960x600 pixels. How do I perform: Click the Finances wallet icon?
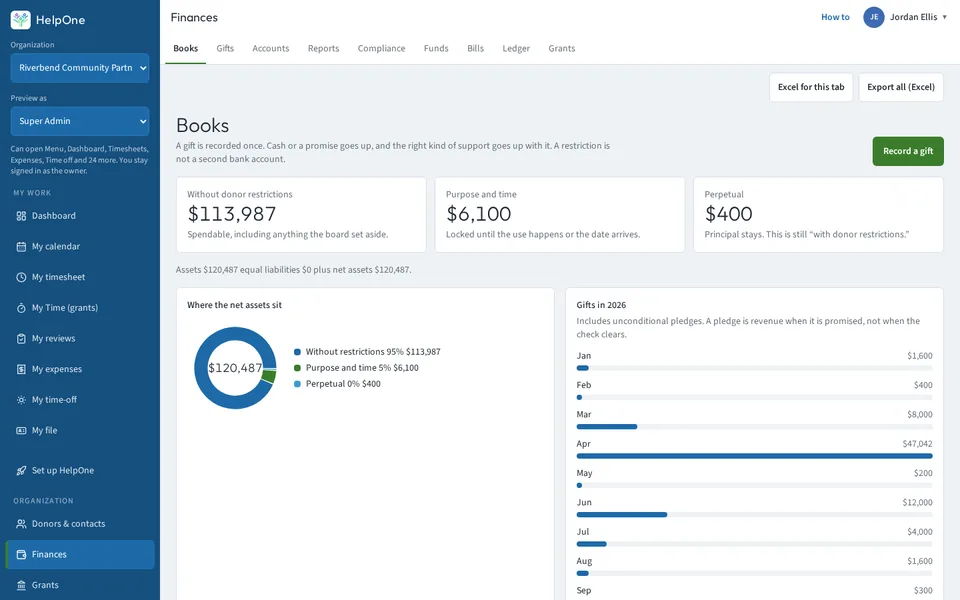coord(21,555)
